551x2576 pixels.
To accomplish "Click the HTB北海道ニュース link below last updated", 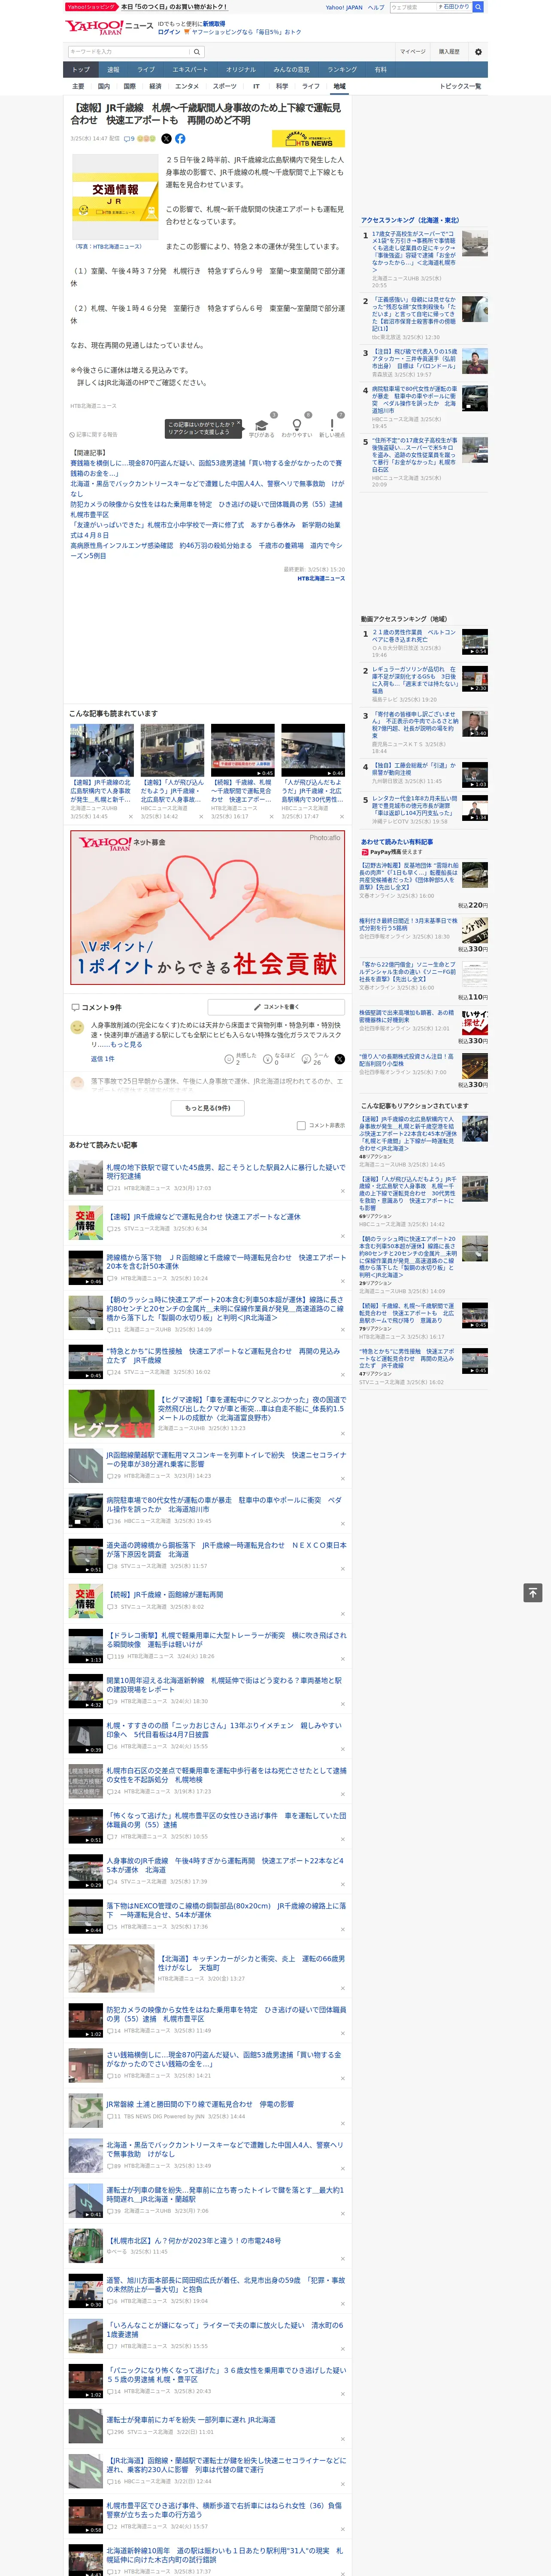I will coord(321,578).
